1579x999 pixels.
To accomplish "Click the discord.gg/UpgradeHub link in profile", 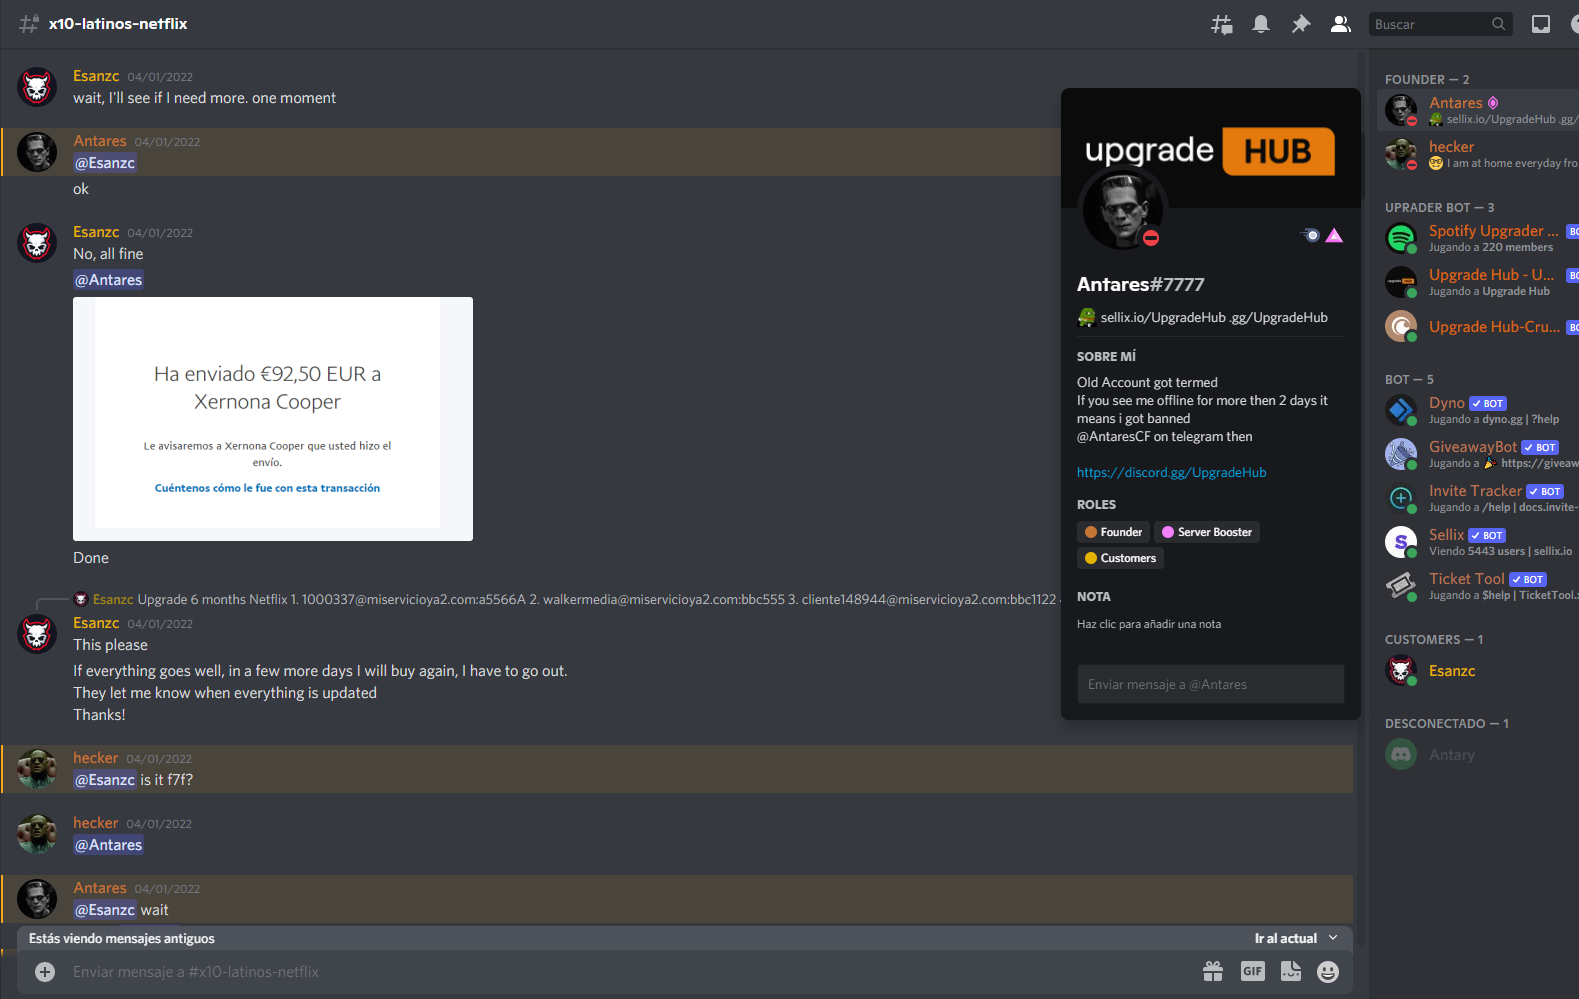I will pyautogui.click(x=1171, y=472).
